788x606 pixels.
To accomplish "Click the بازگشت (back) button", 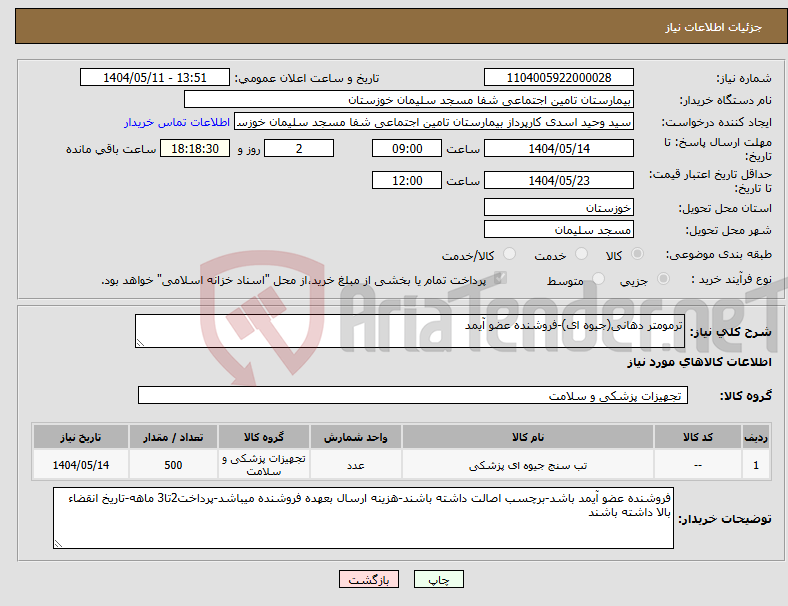I will point(368,579).
